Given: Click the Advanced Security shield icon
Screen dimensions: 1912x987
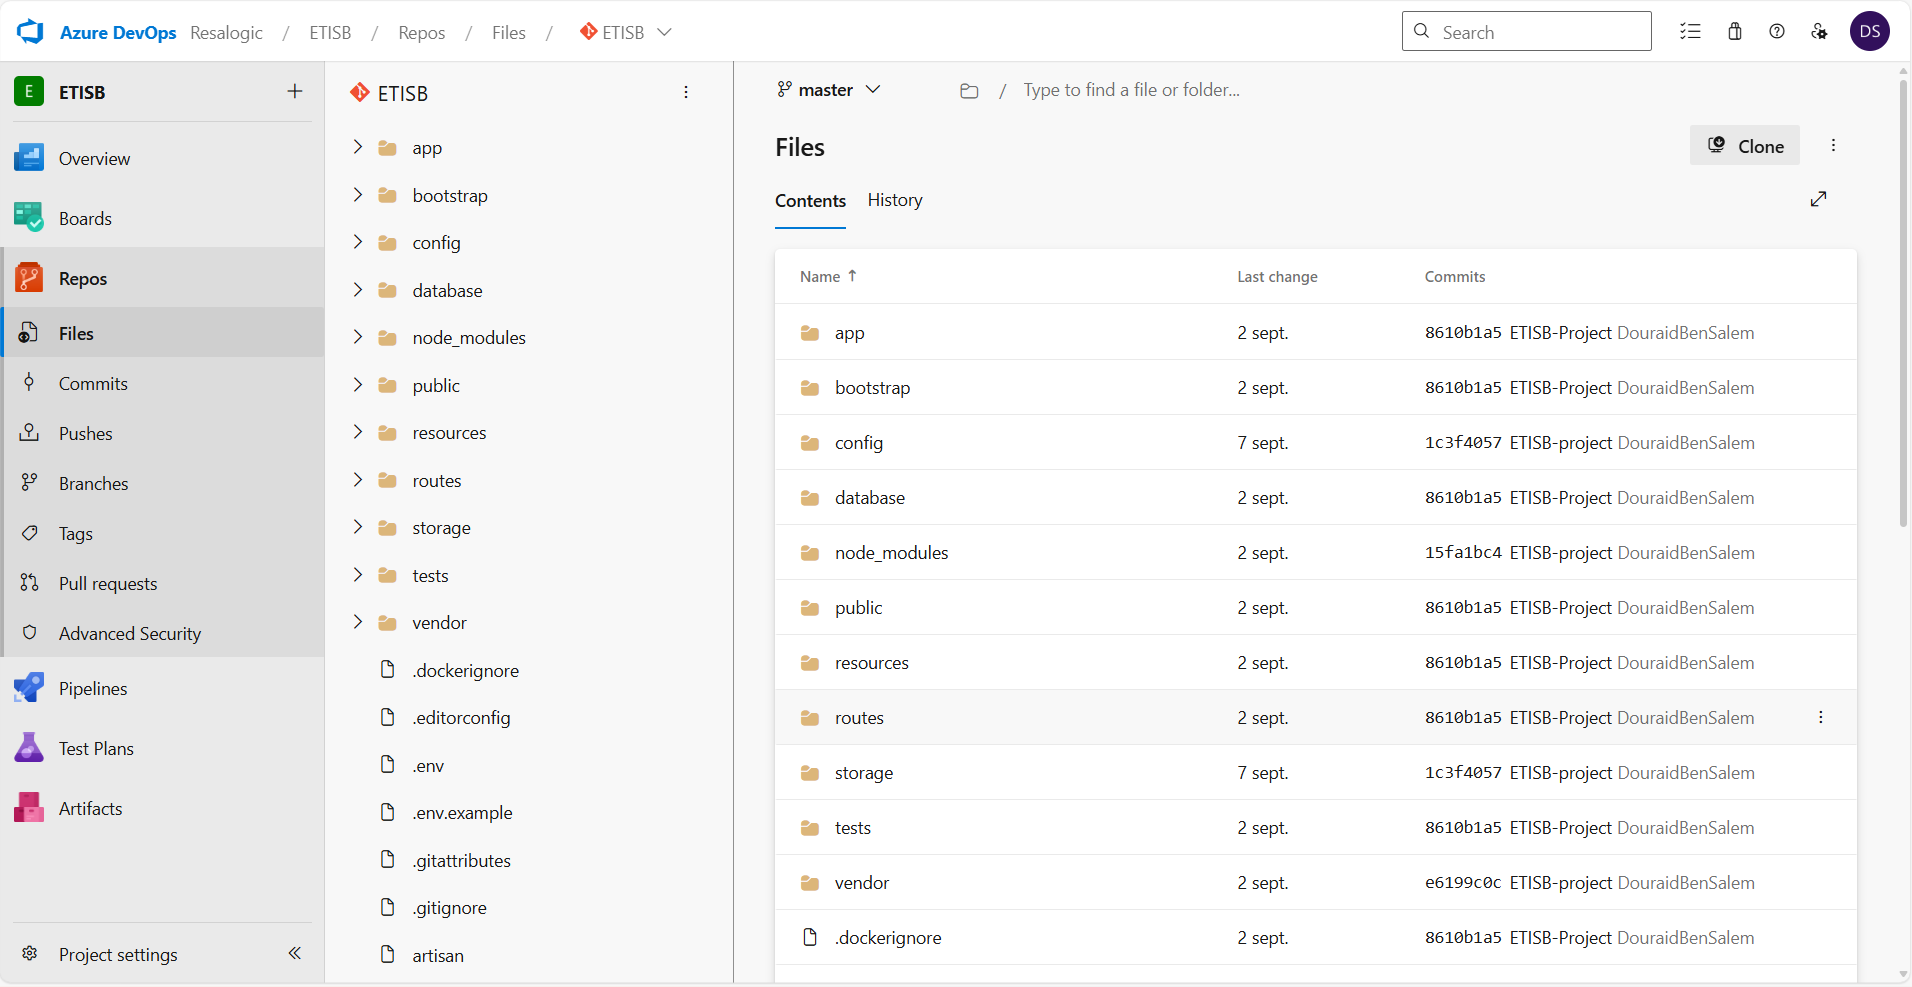Looking at the screenshot, I should coord(30,632).
